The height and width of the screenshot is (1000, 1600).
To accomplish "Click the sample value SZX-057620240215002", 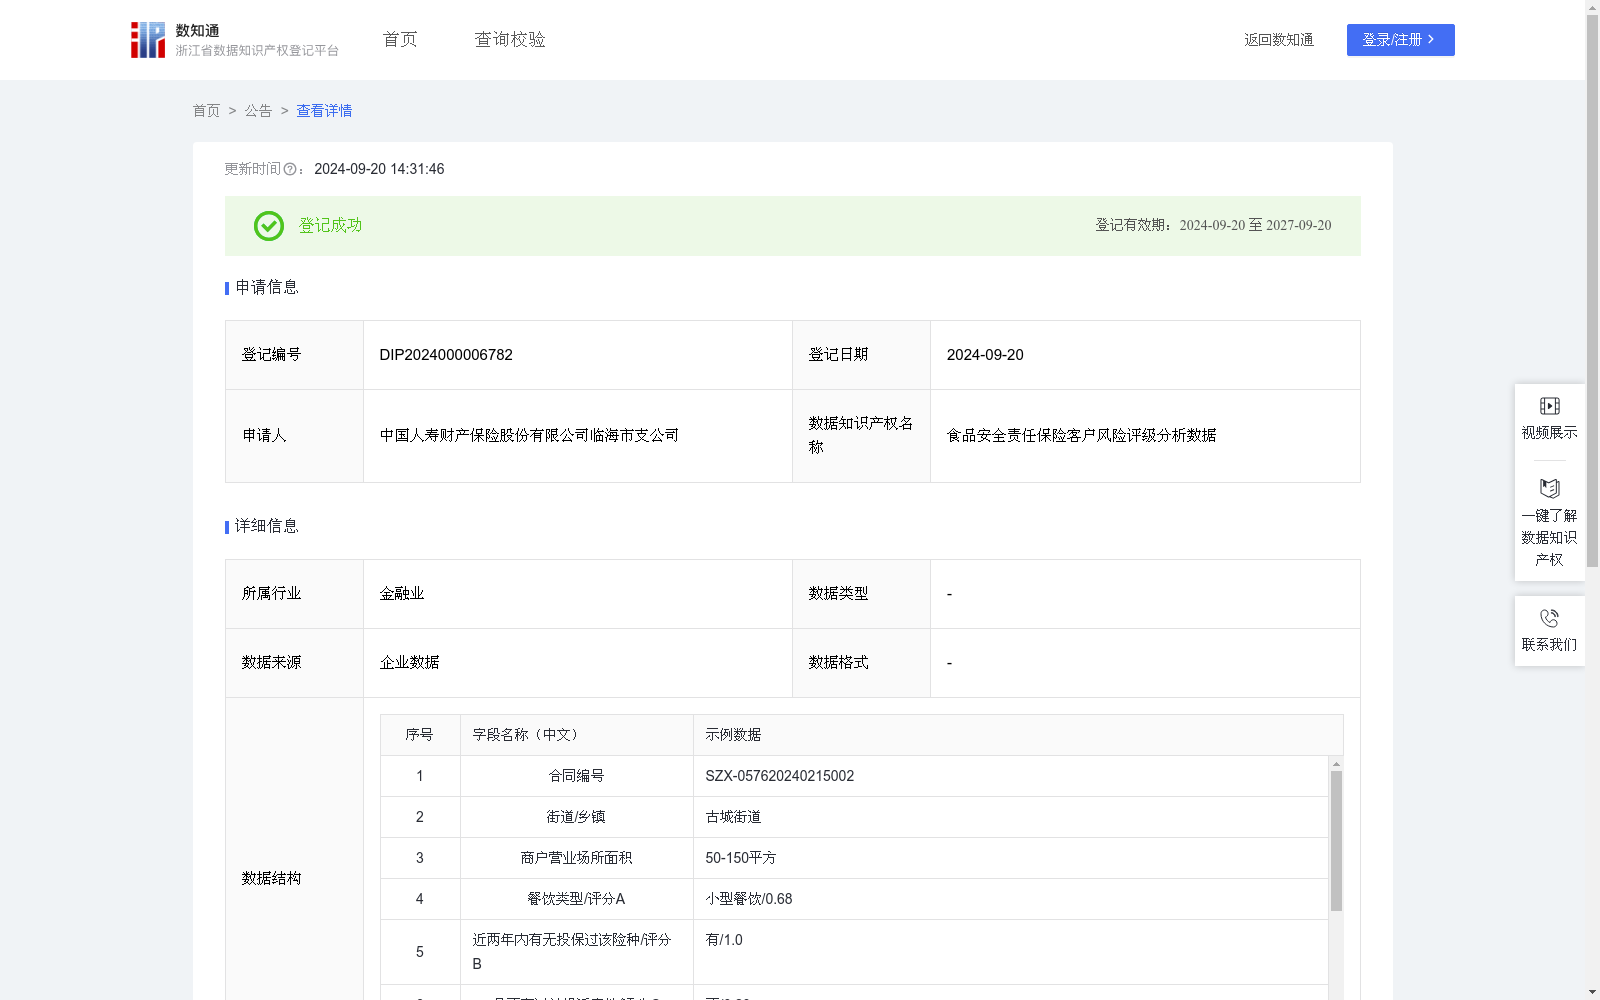I will (779, 776).
